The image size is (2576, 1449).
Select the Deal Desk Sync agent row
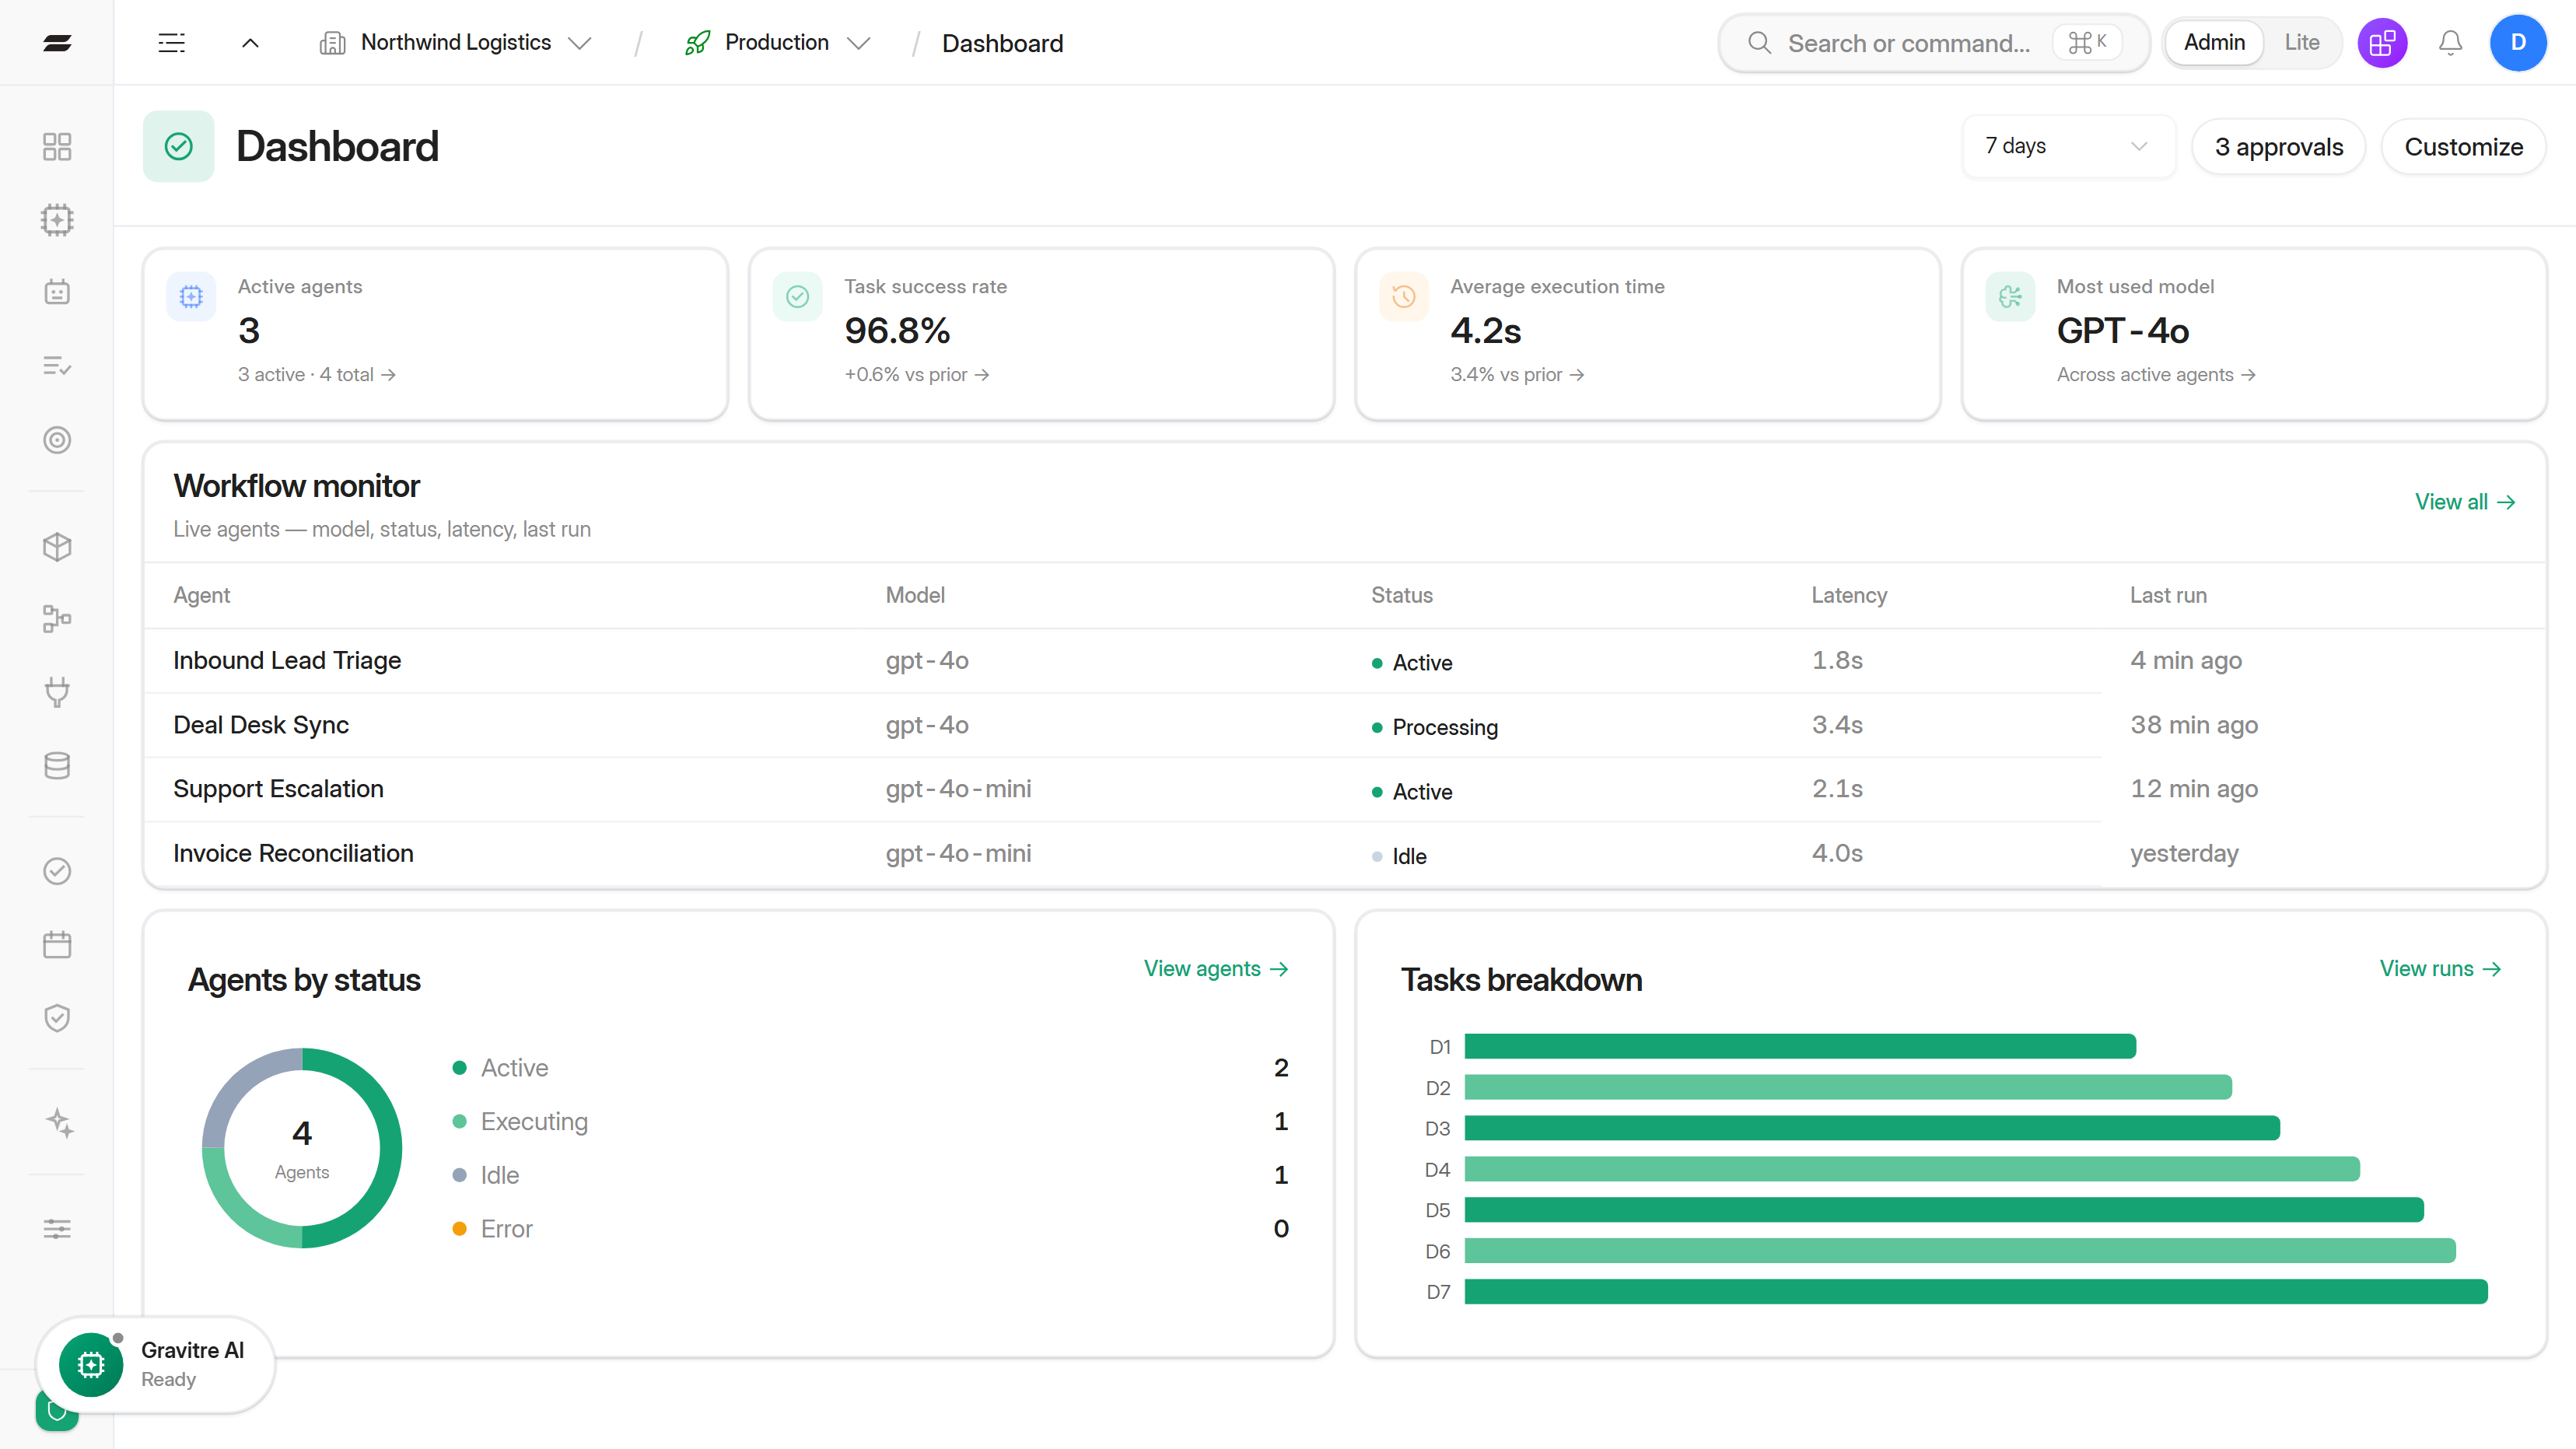point(1344,725)
